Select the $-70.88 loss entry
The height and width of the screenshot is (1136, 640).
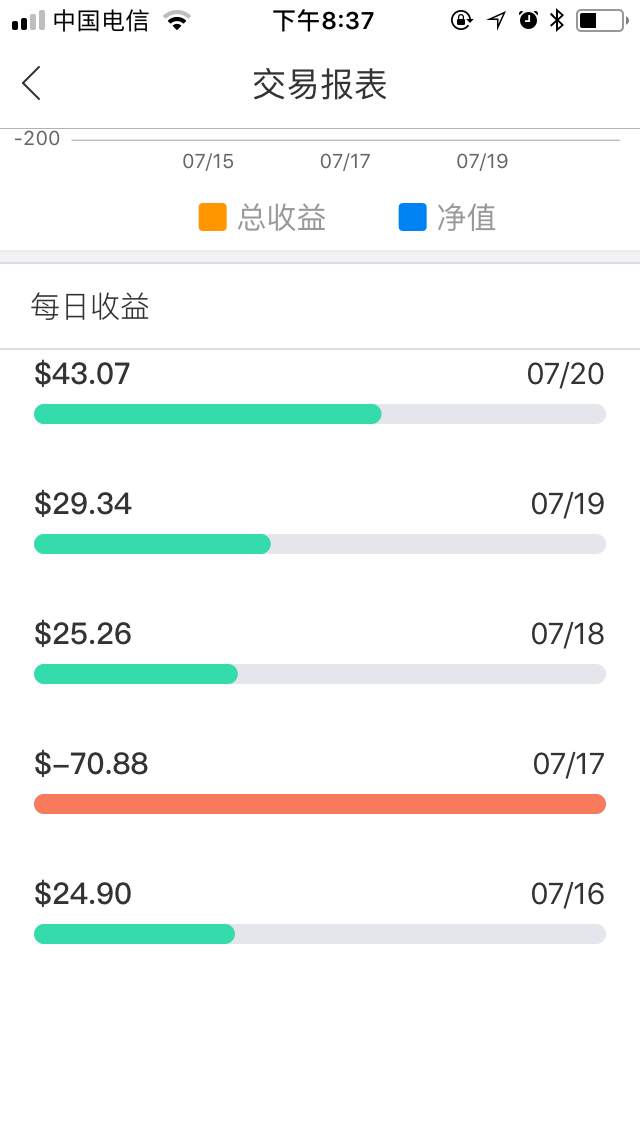click(91, 764)
